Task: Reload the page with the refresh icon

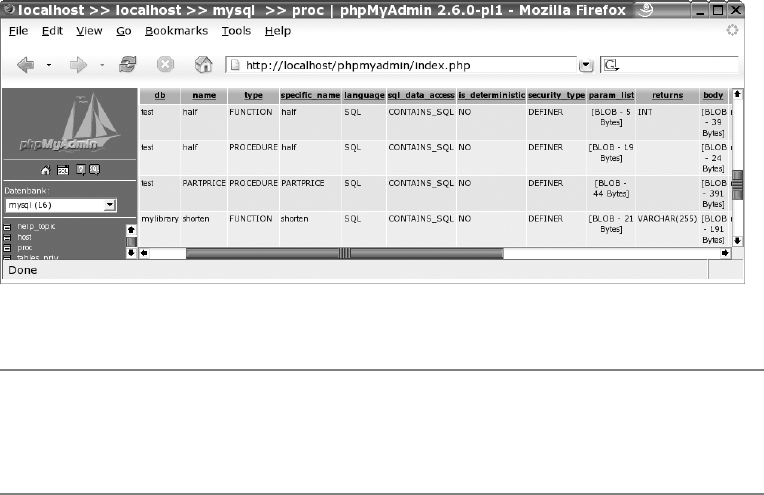Action: click(x=128, y=64)
